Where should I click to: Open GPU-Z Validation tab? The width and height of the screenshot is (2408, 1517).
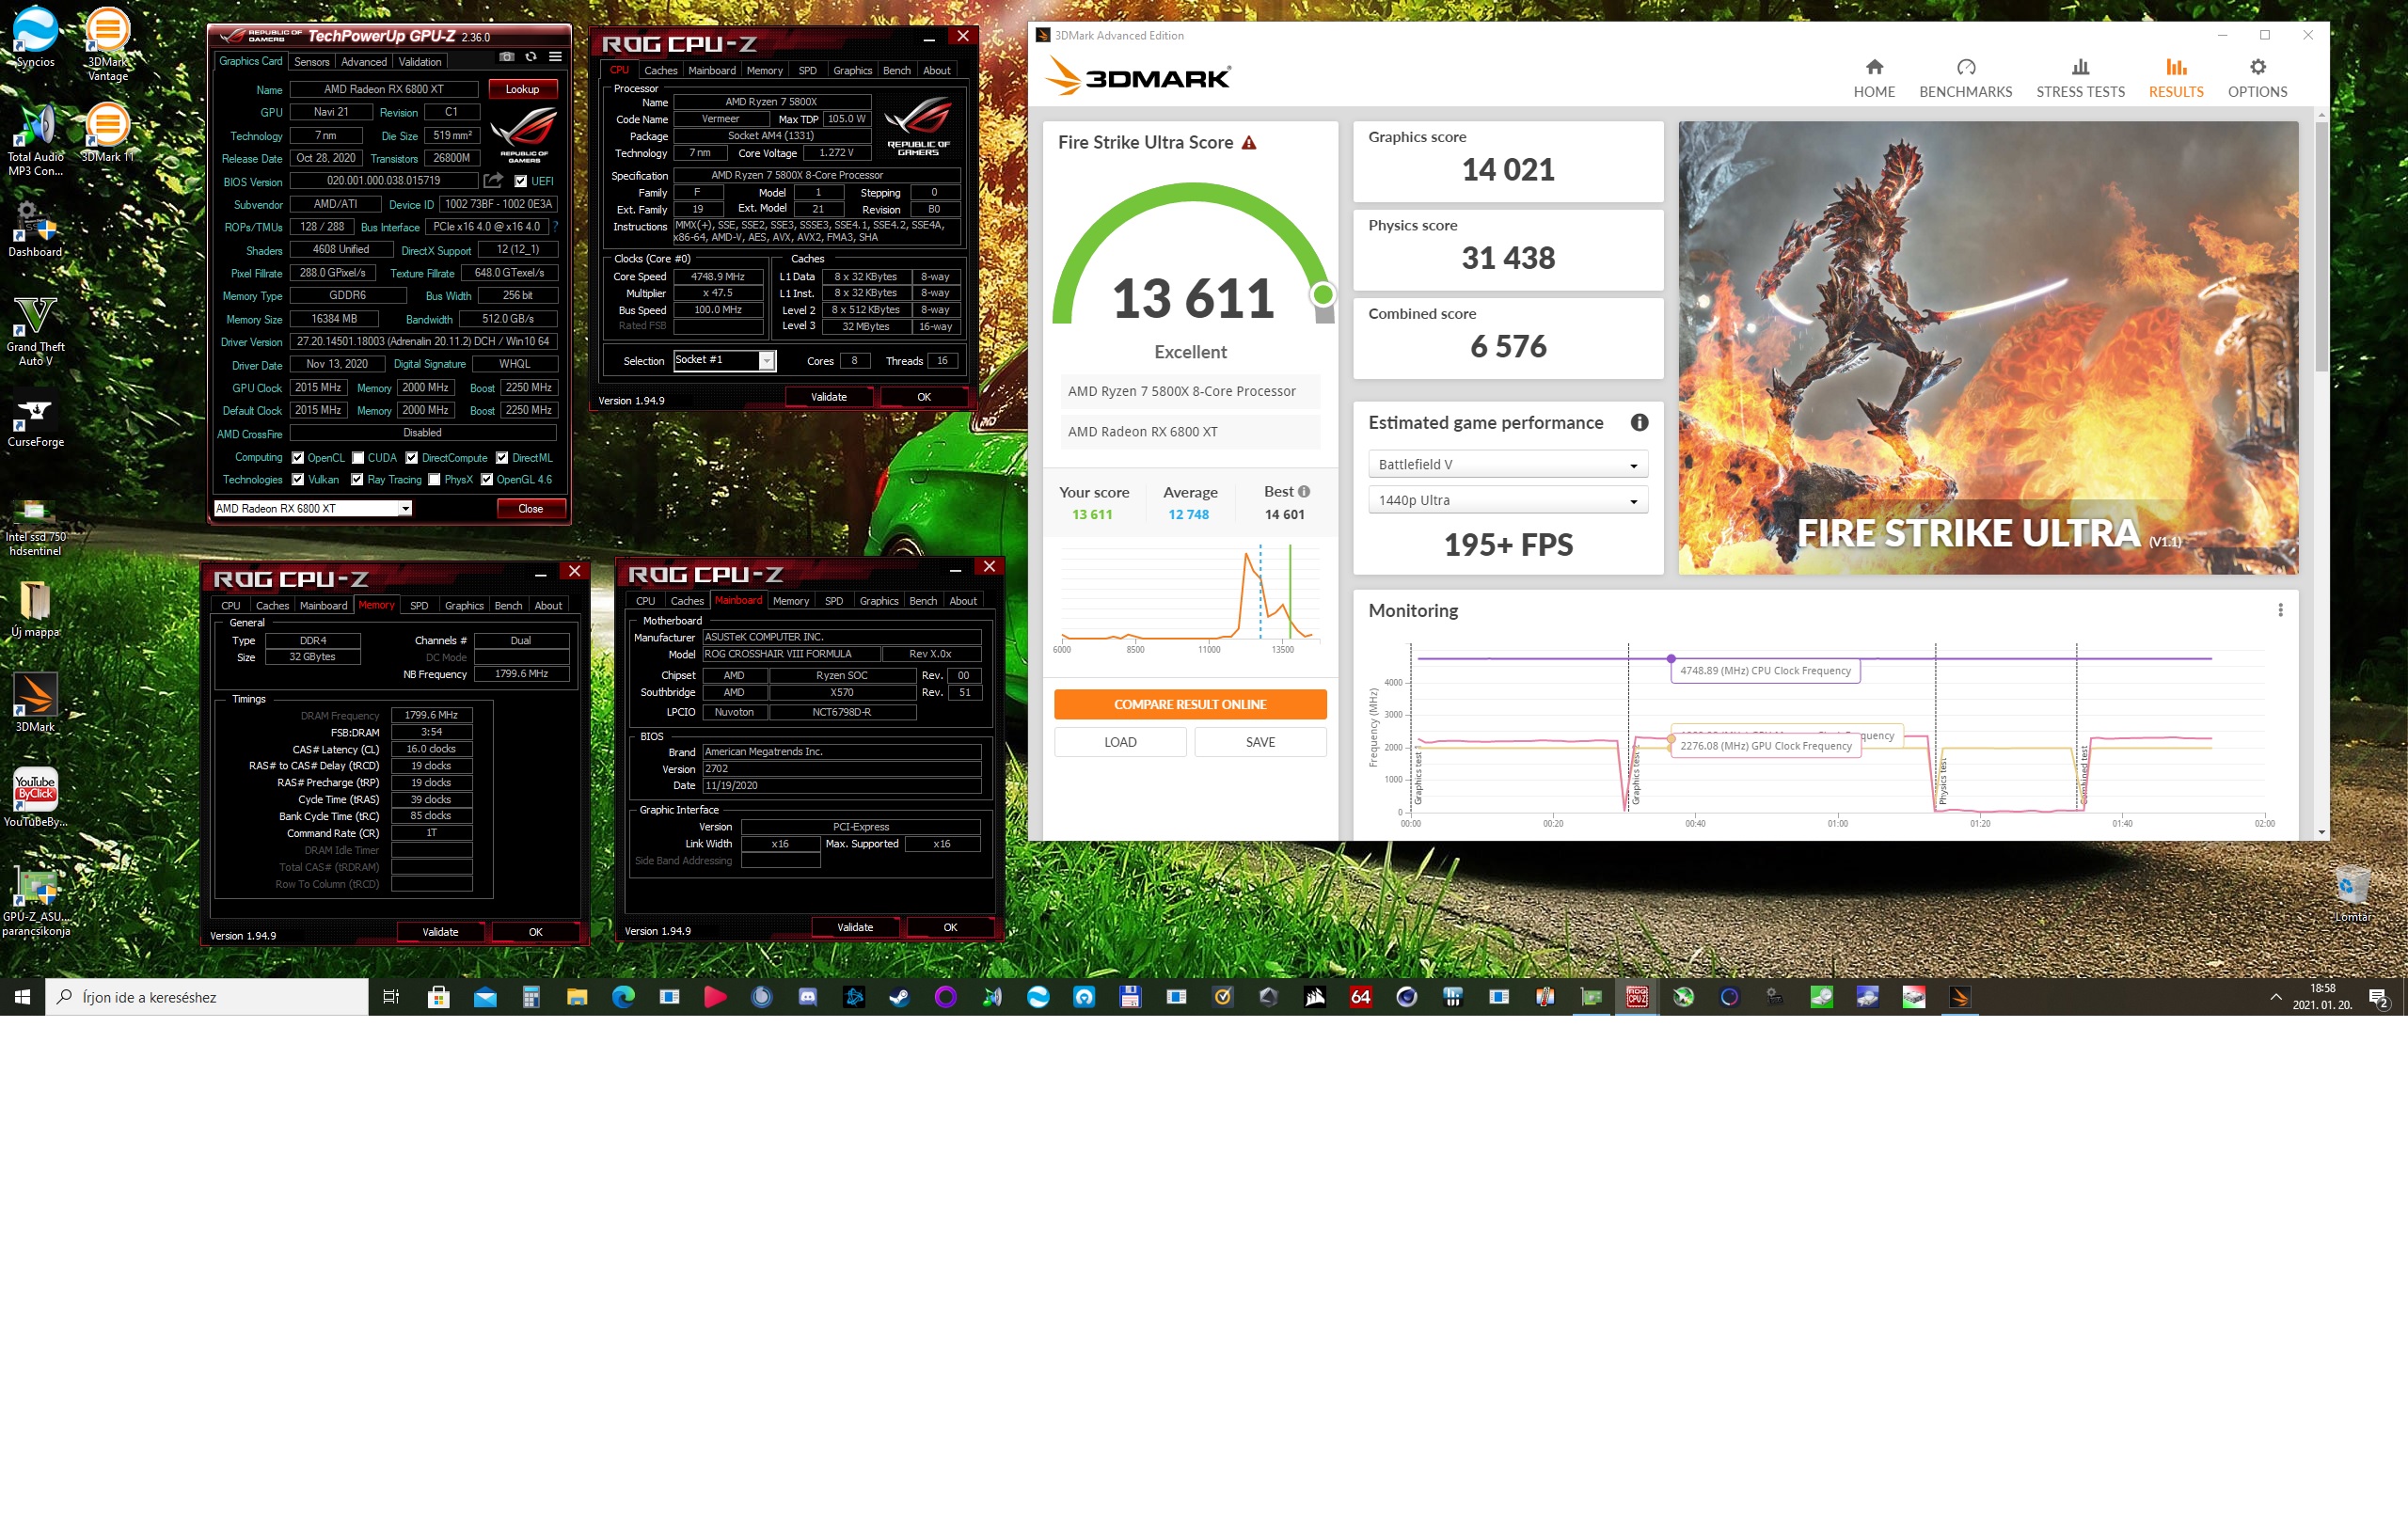[420, 62]
